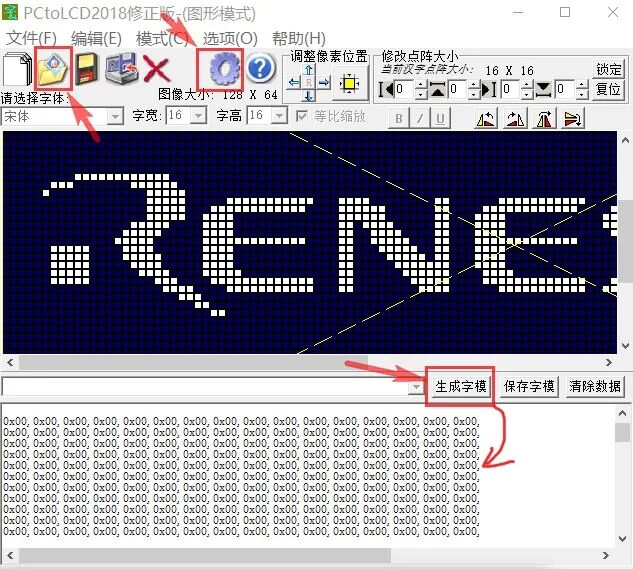
Task: Maximize the PCtoLCD2018 window
Action: coord(565,12)
